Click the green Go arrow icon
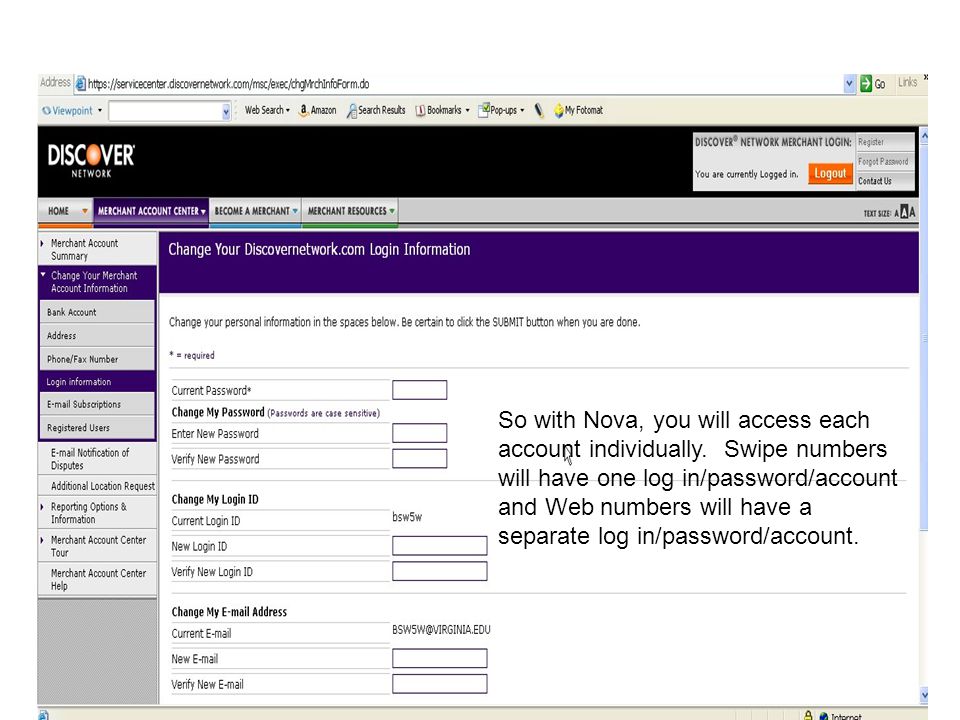The width and height of the screenshot is (960, 720). pos(866,84)
